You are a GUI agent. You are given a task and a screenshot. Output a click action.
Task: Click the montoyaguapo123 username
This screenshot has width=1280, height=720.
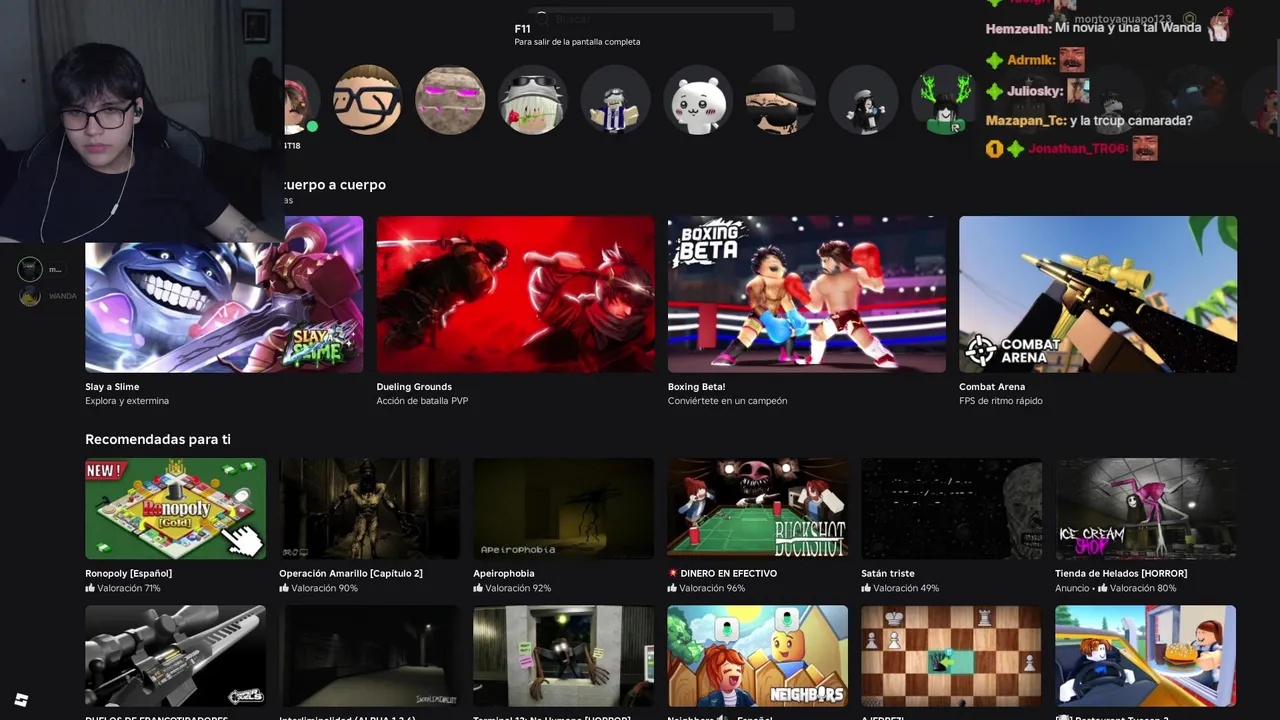coord(1122,19)
